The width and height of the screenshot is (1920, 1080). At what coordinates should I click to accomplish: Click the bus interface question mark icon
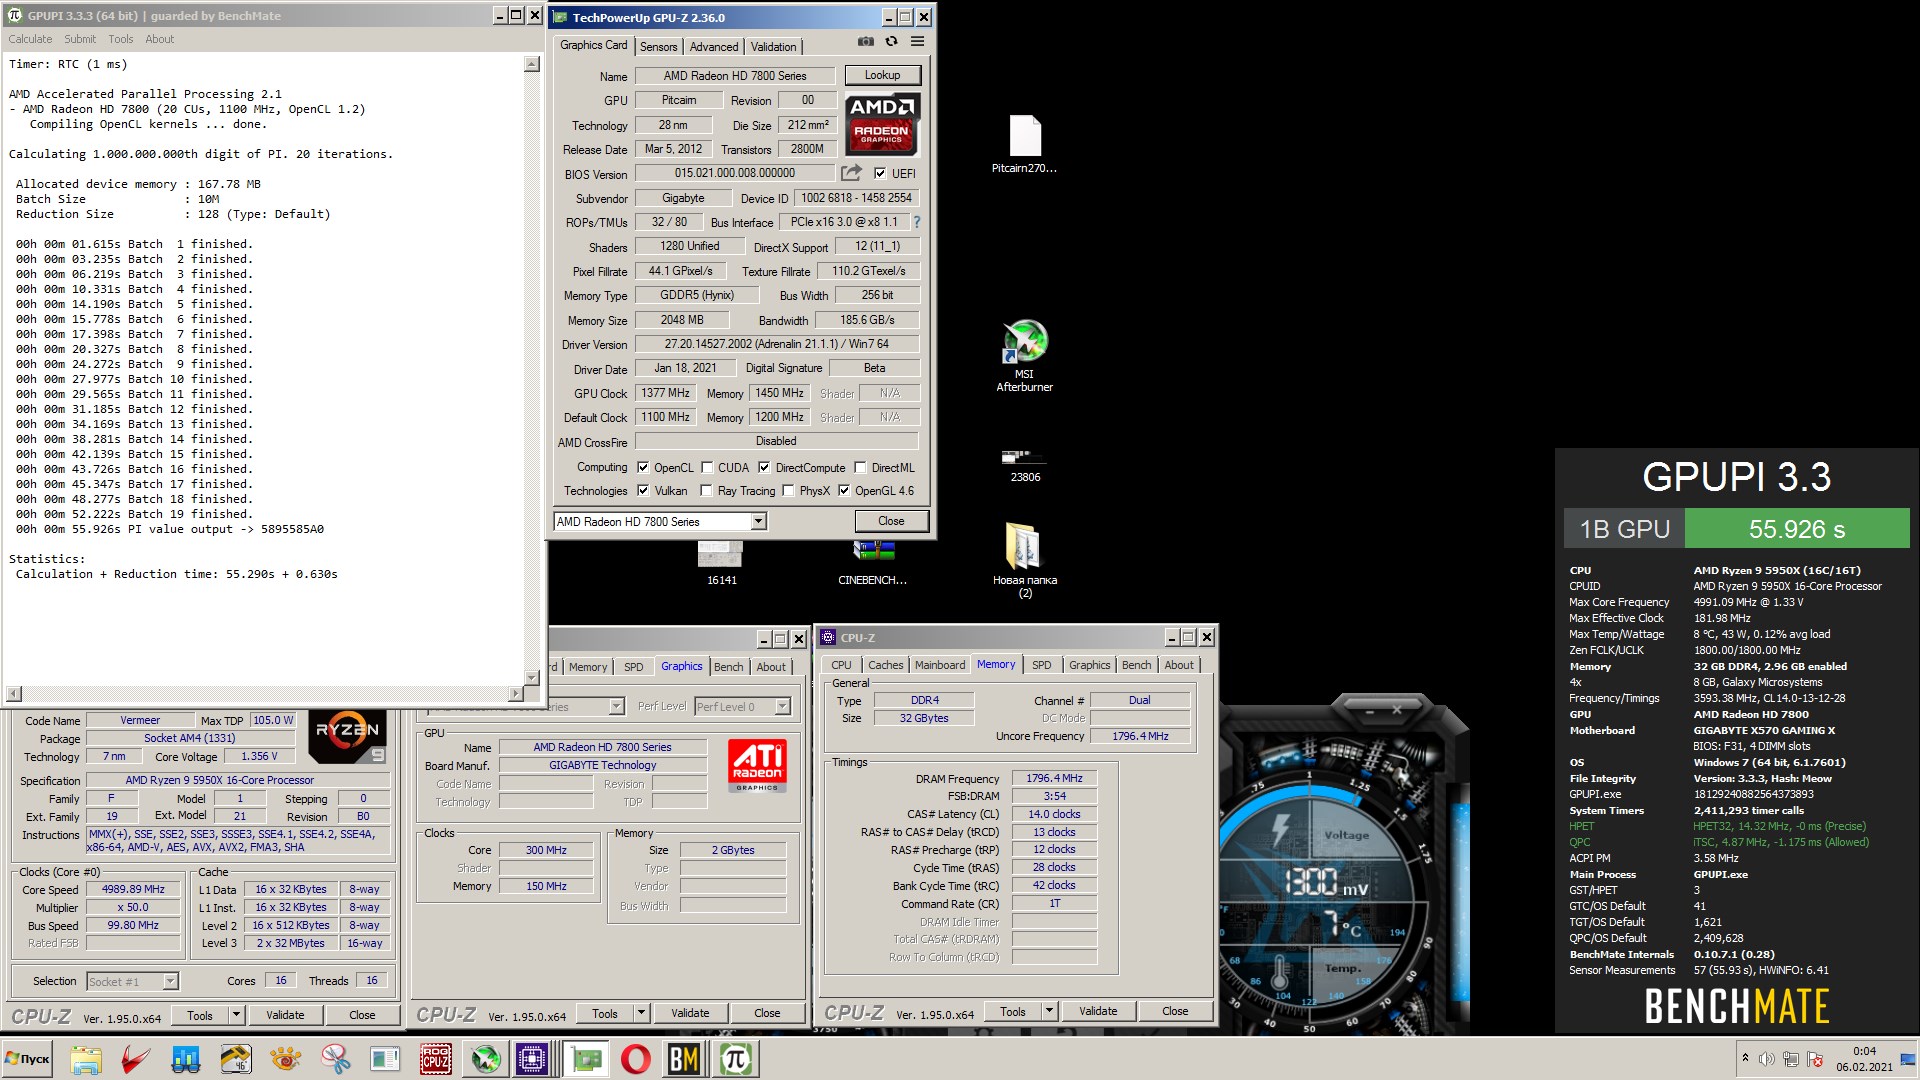point(916,222)
